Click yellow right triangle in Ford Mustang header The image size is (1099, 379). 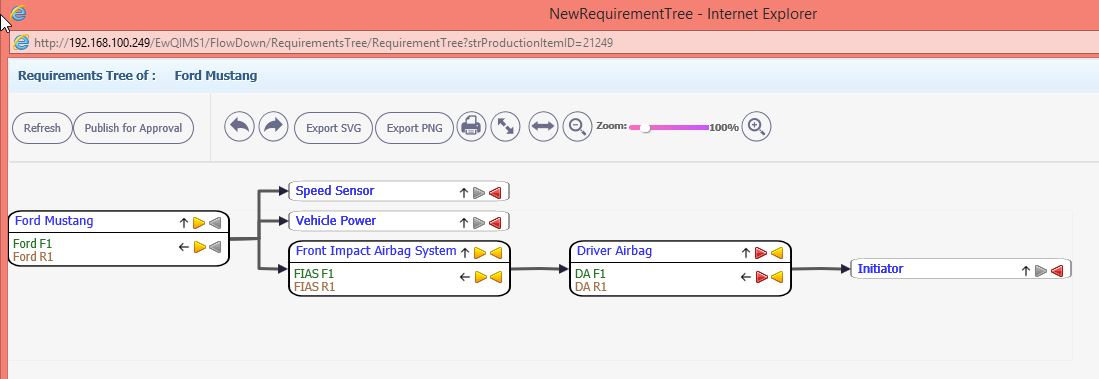199,223
